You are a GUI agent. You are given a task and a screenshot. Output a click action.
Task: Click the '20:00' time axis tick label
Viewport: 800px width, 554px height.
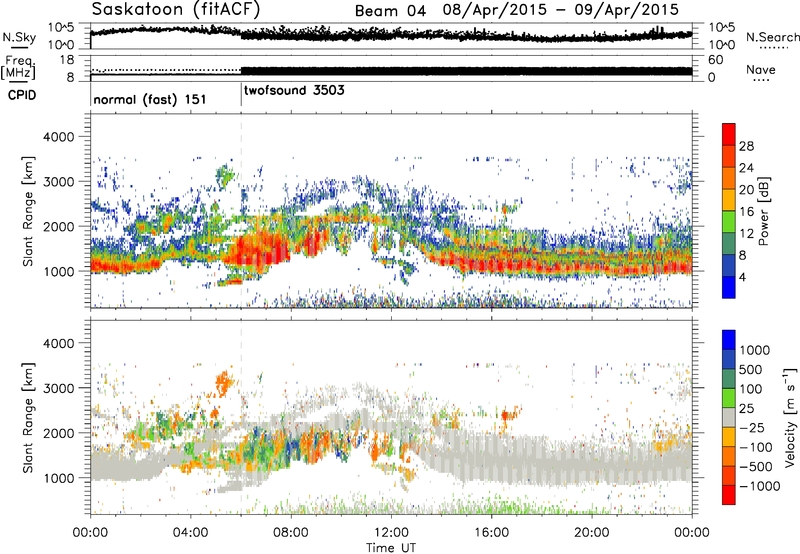tap(591, 533)
